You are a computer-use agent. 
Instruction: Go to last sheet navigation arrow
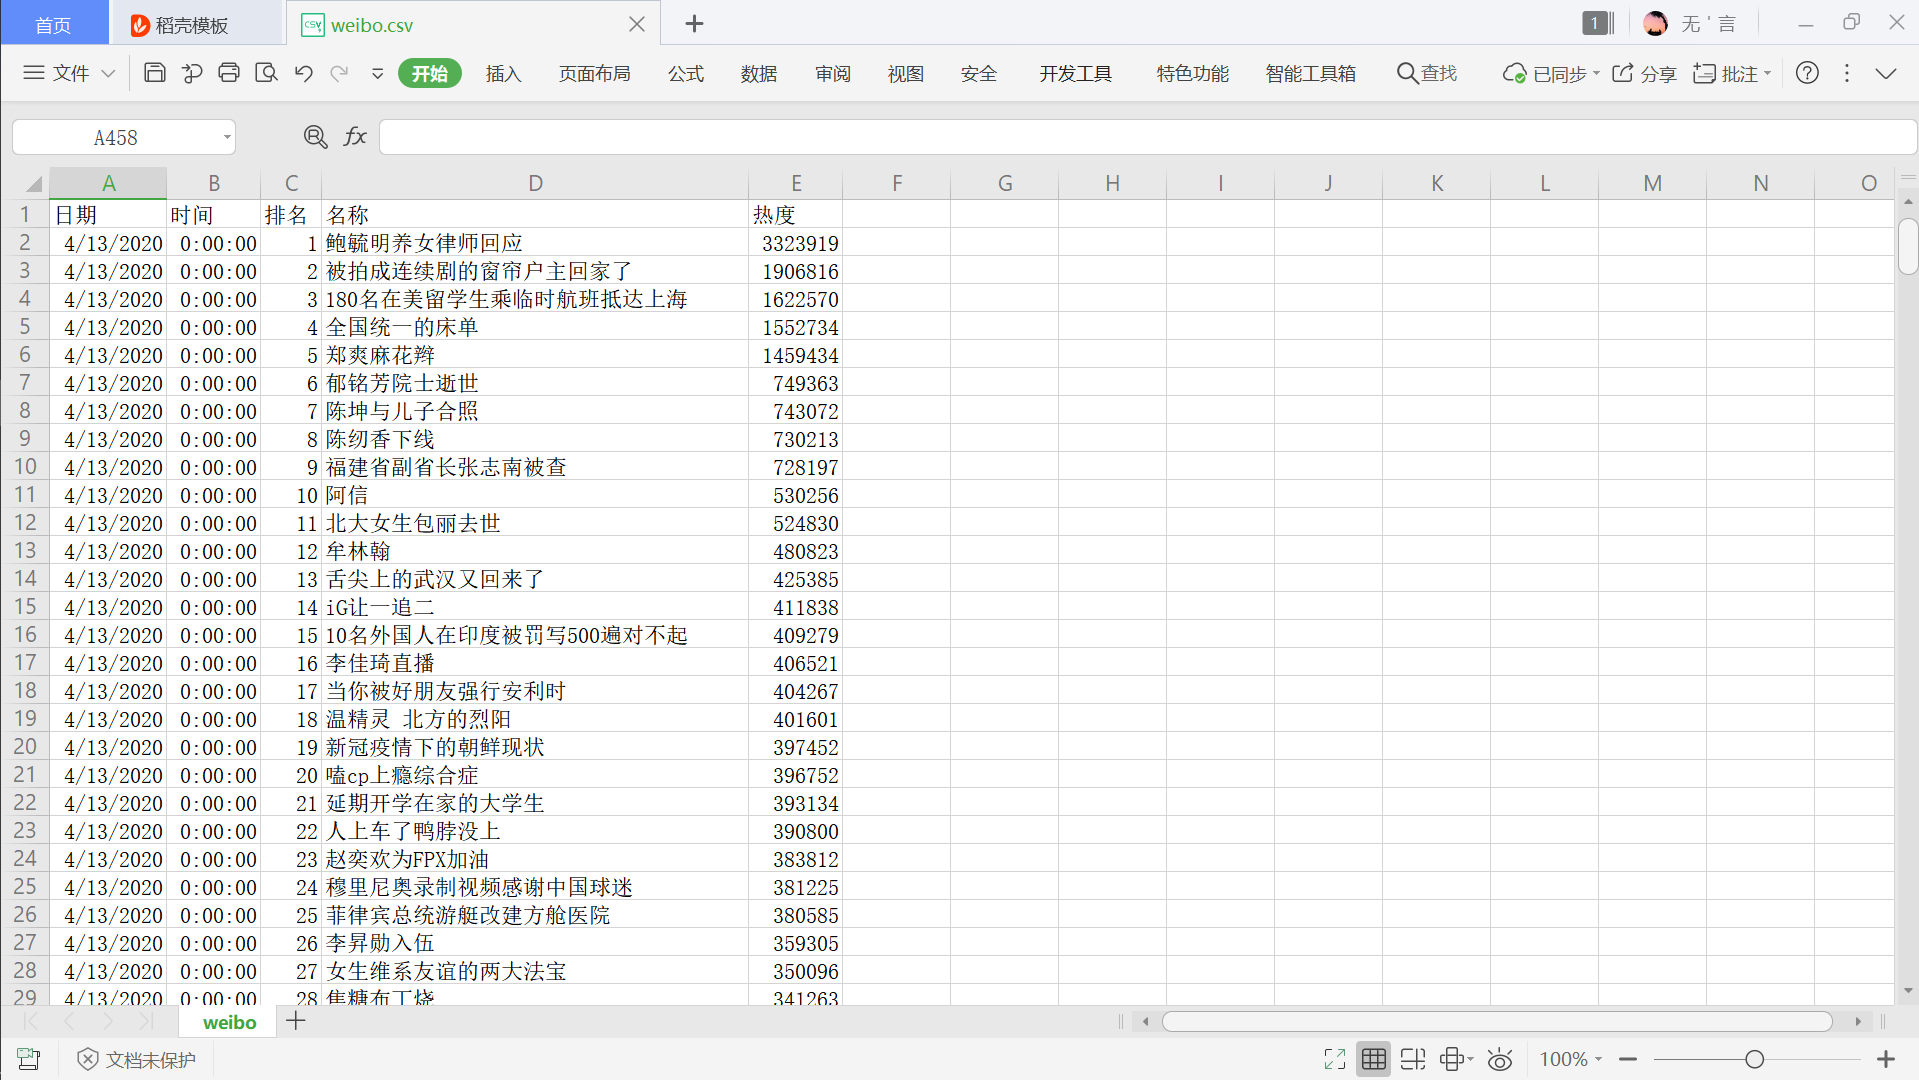(145, 1021)
